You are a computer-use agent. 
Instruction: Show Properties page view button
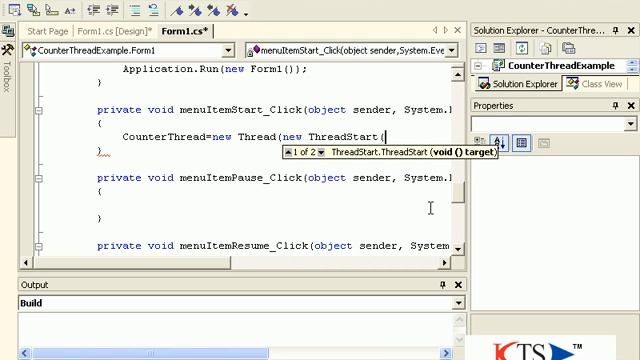[522, 143]
